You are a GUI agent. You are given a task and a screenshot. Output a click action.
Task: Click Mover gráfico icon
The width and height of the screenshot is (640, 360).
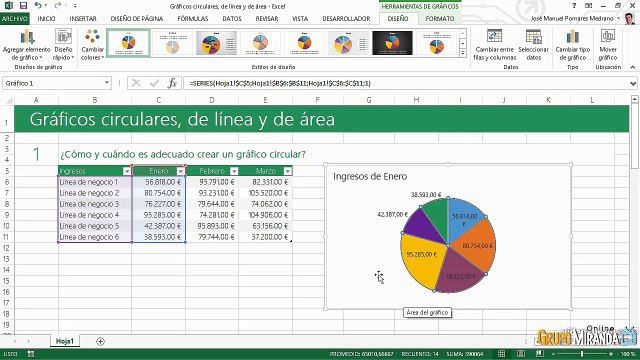click(x=608, y=45)
